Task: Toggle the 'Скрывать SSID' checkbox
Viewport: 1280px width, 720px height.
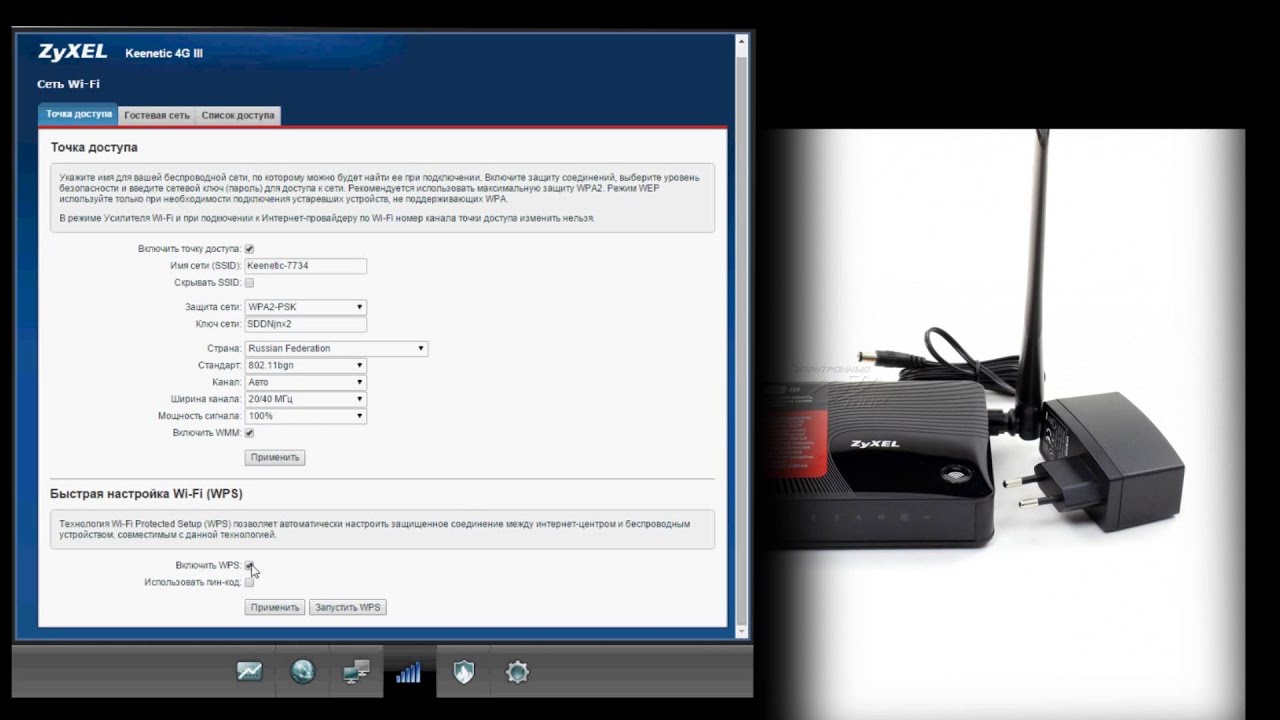Action: click(249, 283)
